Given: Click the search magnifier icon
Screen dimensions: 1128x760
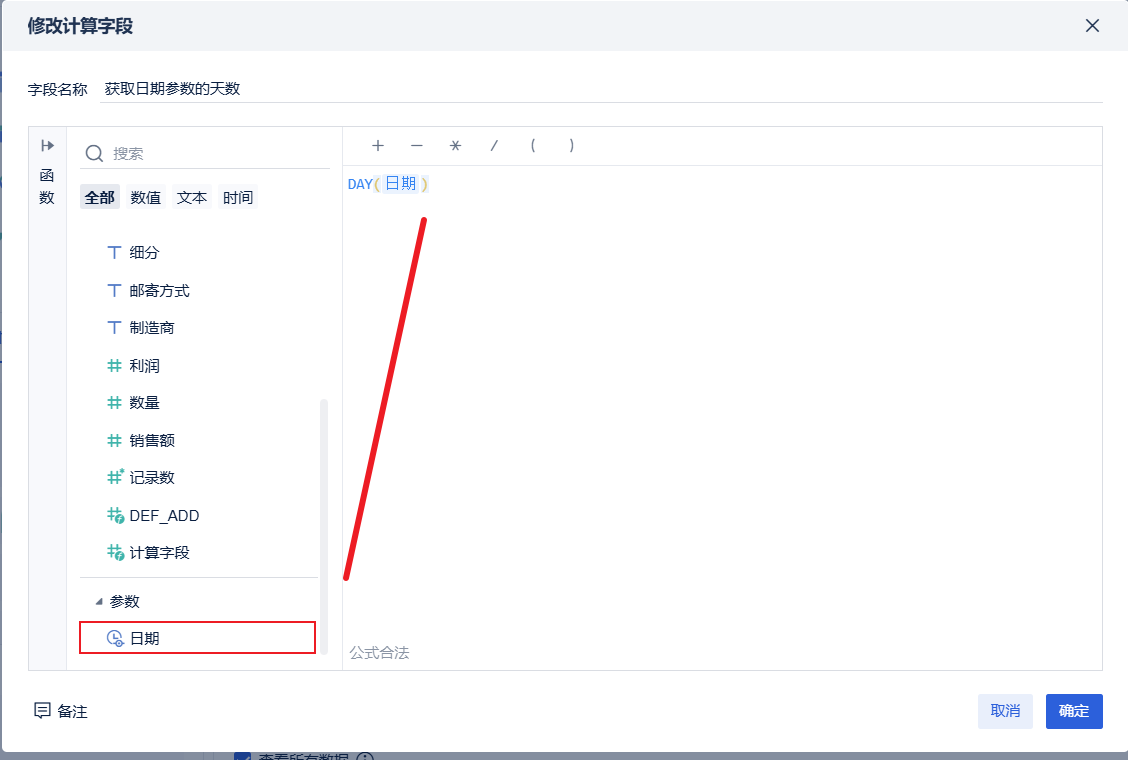Looking at the screenshot, I should pyautogui.click(x=94, y=153).
